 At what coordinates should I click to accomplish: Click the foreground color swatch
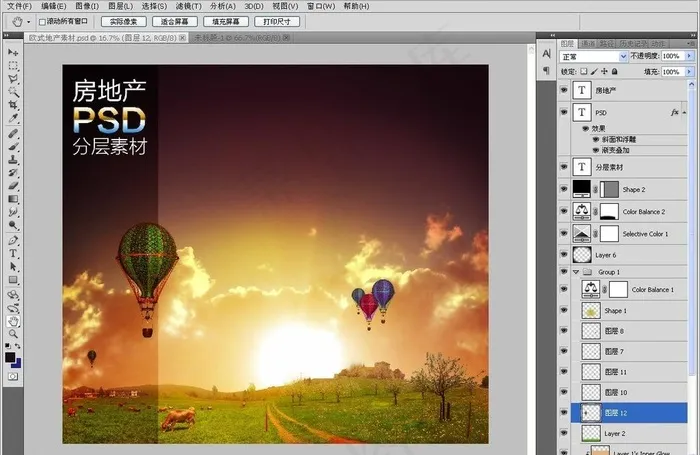(x=10, y=357)
